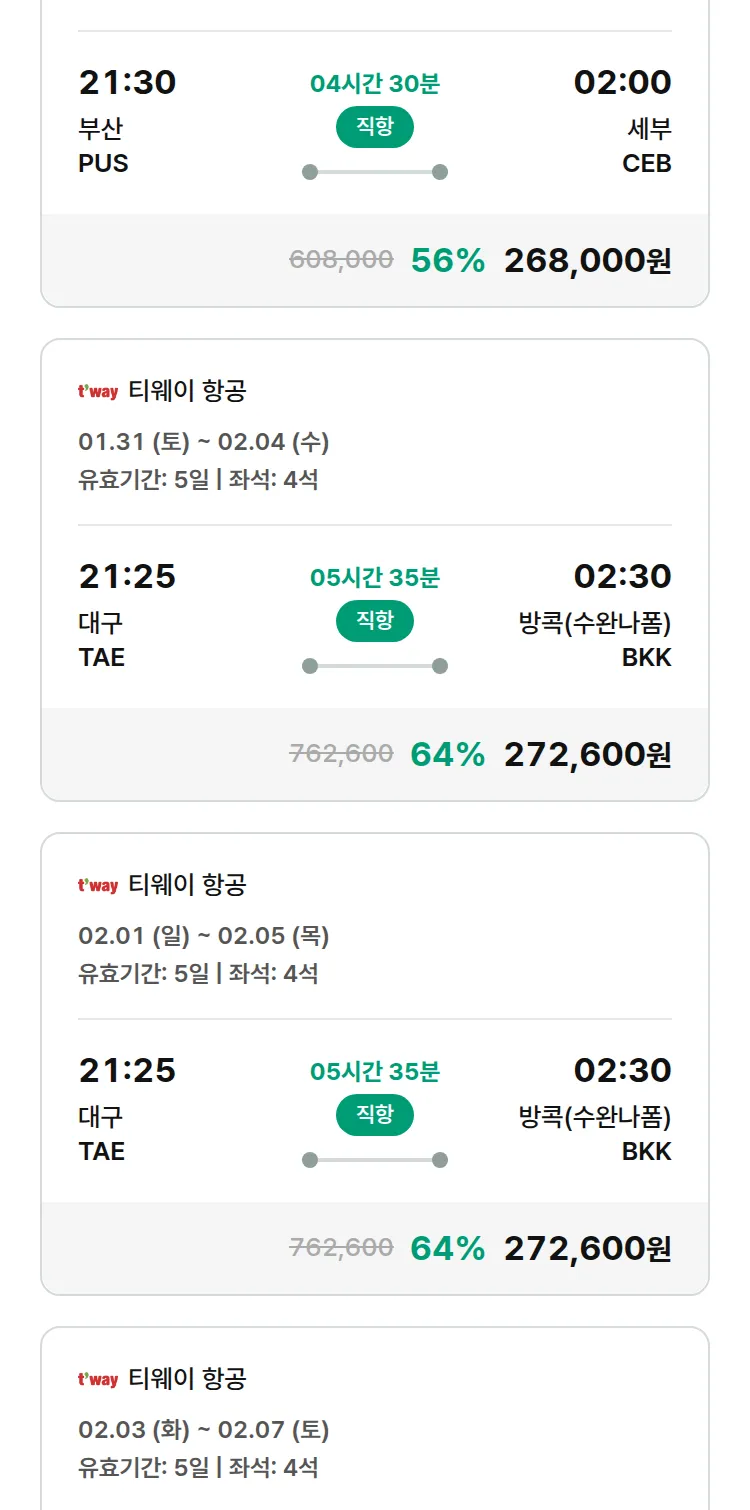Viewport: 750px width, 1510px height.
Task: Click the 56% discount label on Cebu fare
Action: pos(447,261)
